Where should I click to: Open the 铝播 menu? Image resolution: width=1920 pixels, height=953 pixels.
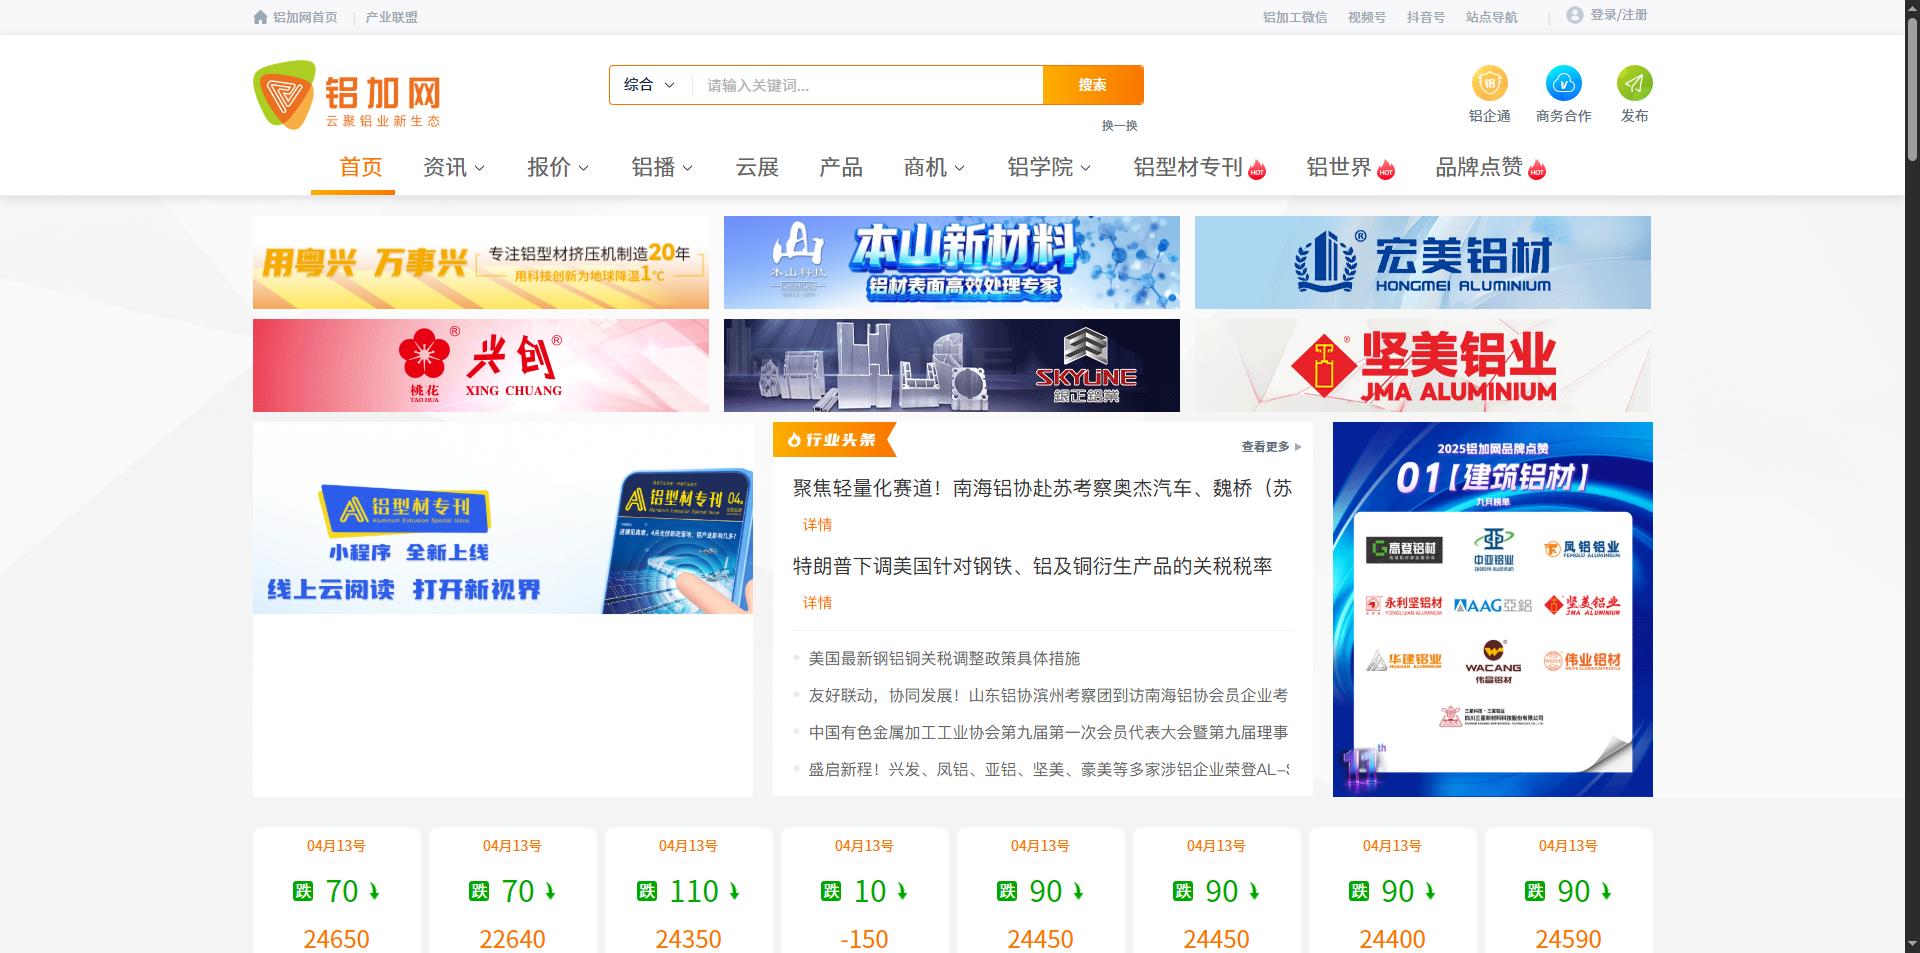(662, 168)
